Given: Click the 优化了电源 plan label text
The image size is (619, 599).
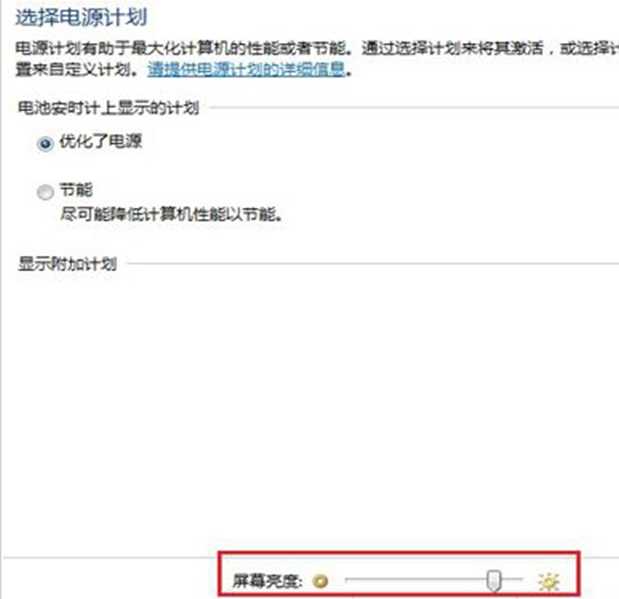Looking at the screenshot, I should click(100, 141).
